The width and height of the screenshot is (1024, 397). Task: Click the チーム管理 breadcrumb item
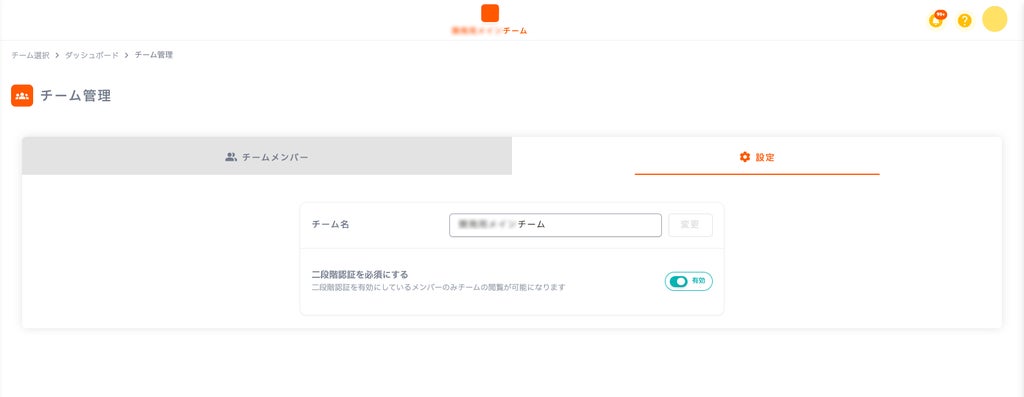pos(153,56)
